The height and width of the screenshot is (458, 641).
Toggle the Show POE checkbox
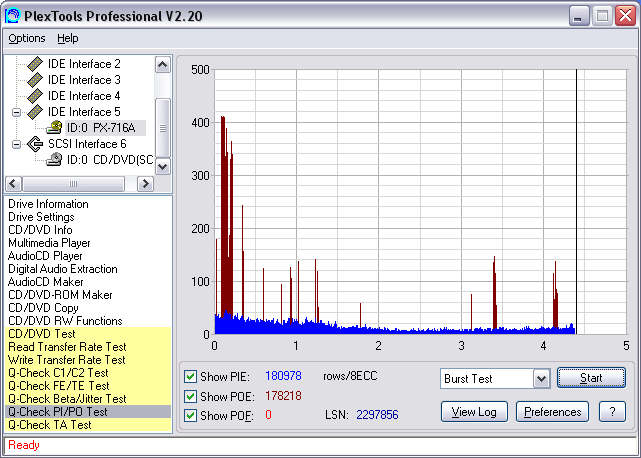coord(190,396)
